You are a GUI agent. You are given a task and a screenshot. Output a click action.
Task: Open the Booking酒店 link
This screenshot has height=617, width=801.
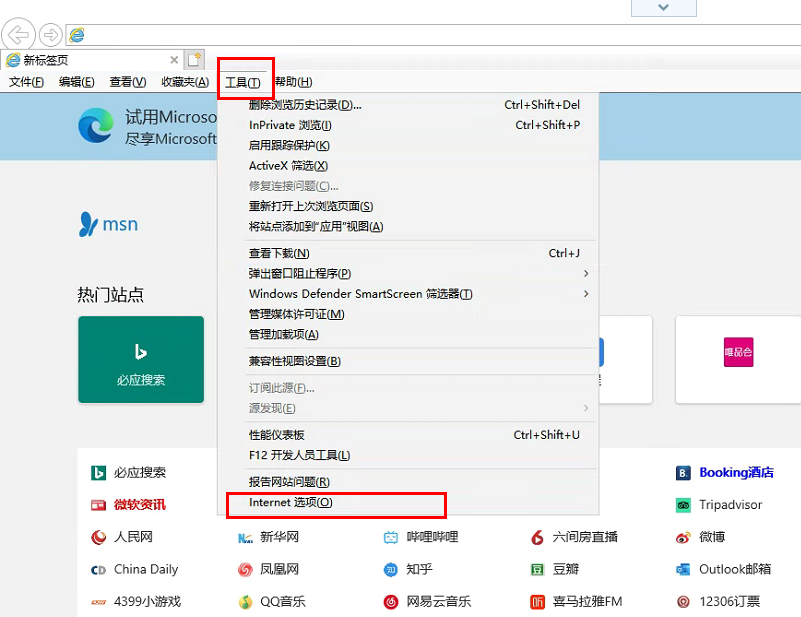[736, 473]
